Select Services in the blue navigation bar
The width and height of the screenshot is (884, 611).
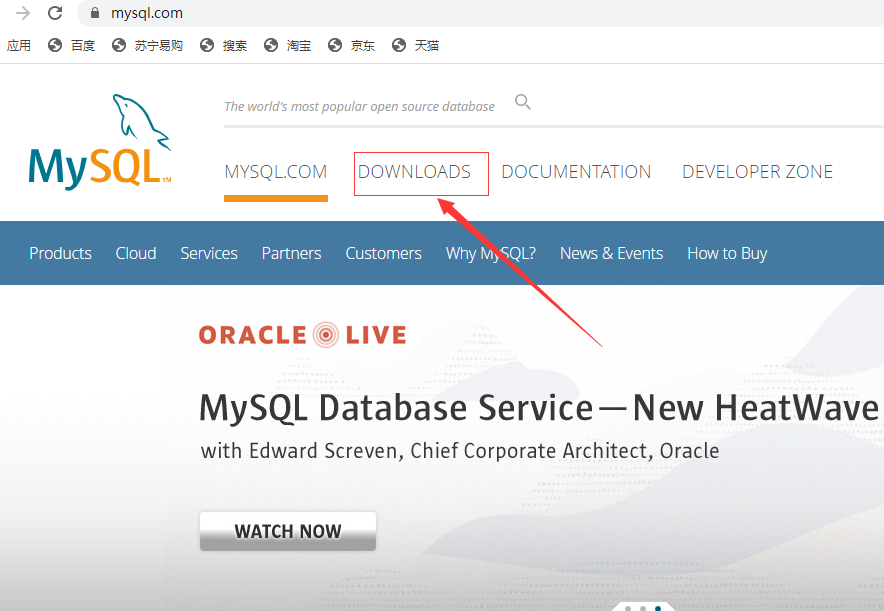tap(209, 253)
